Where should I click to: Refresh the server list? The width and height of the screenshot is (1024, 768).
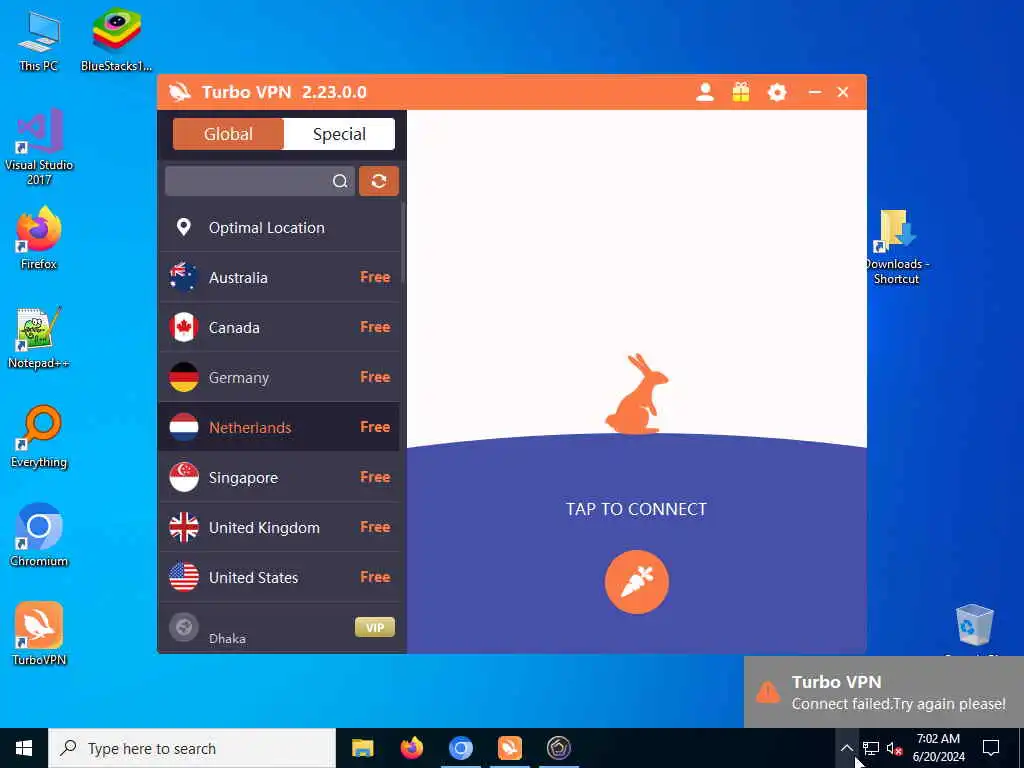pos(379,181)
